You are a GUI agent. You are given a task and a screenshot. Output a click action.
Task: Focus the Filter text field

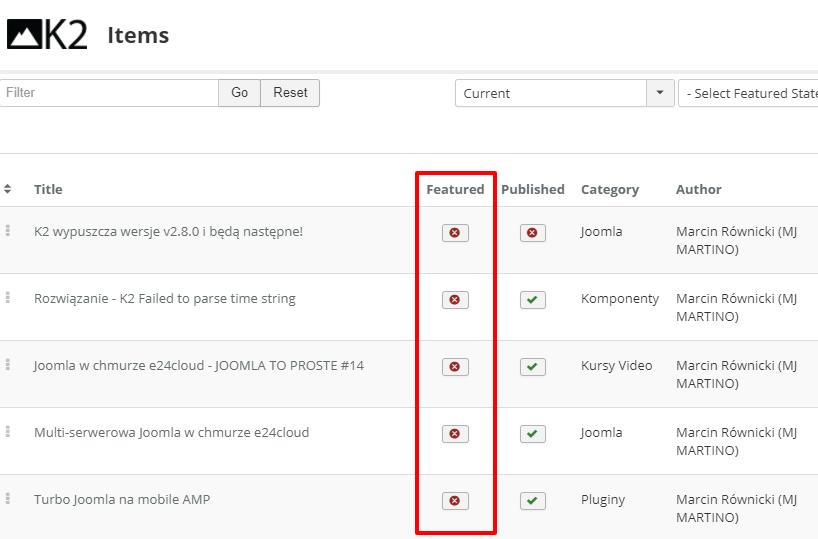(x=109, y=93)
